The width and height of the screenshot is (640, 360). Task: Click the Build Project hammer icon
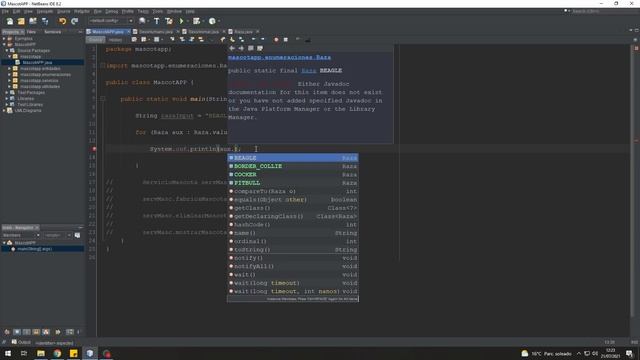pos(156,21)
